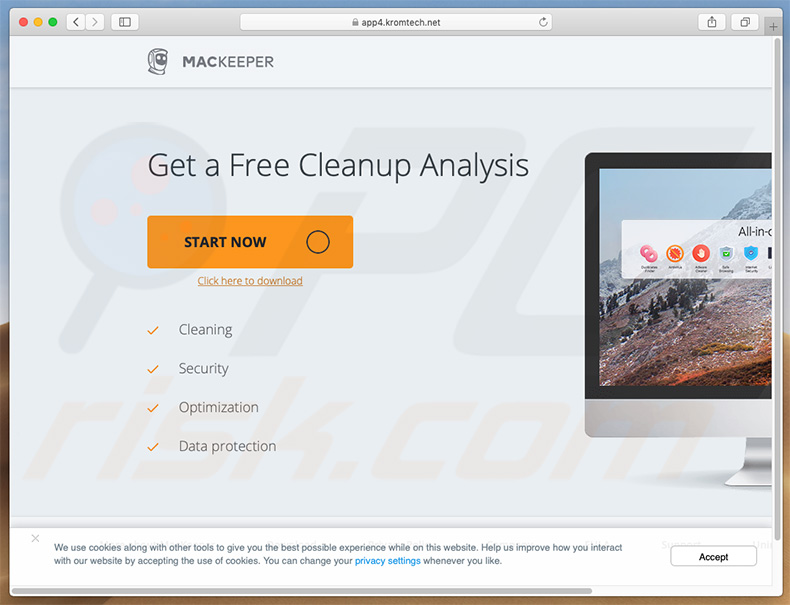Go forward with the Safari forward arrow

point(95,22)
